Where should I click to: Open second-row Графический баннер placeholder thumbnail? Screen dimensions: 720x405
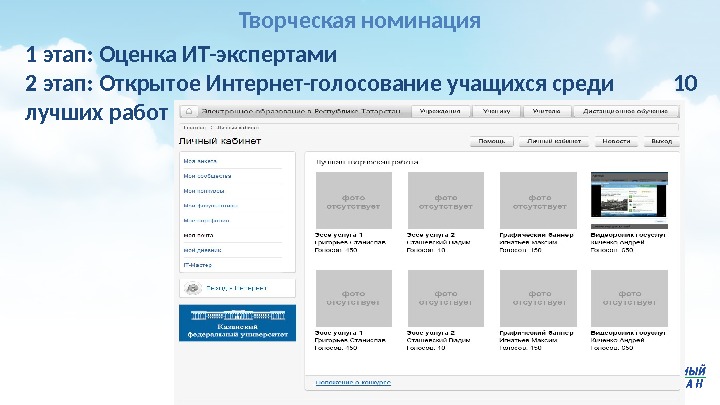click(x=538, y=298)
